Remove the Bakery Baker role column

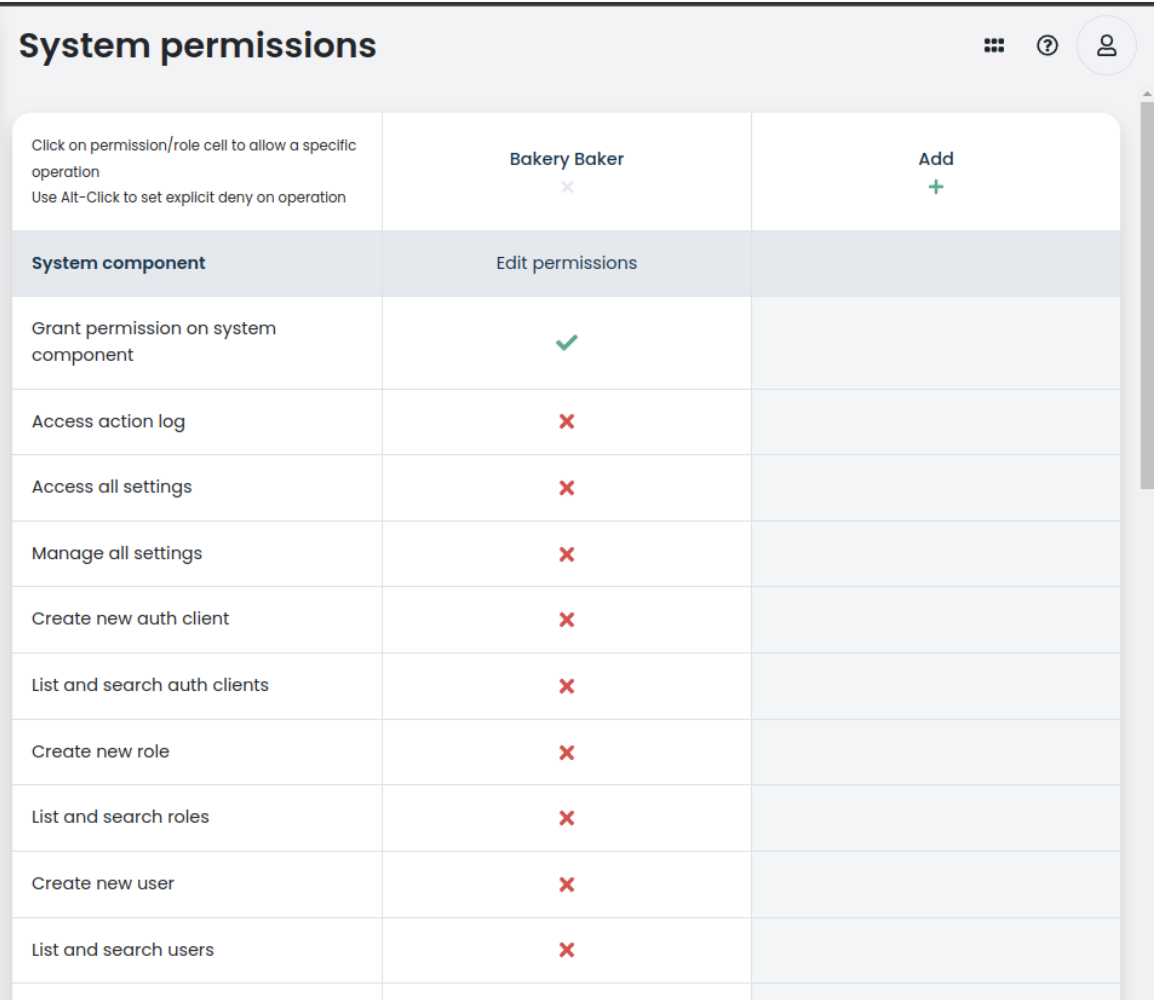tap(567, 187)
